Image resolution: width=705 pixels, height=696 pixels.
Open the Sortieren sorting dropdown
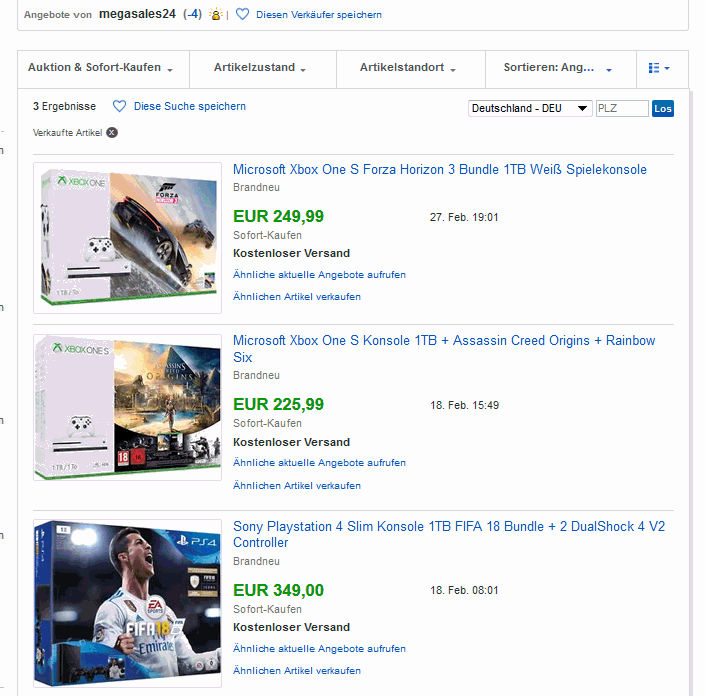click(x=561, y=69)
